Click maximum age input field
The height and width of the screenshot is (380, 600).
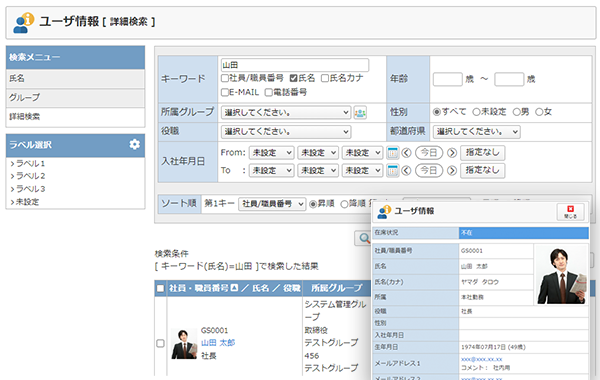[x=509, y=80]
